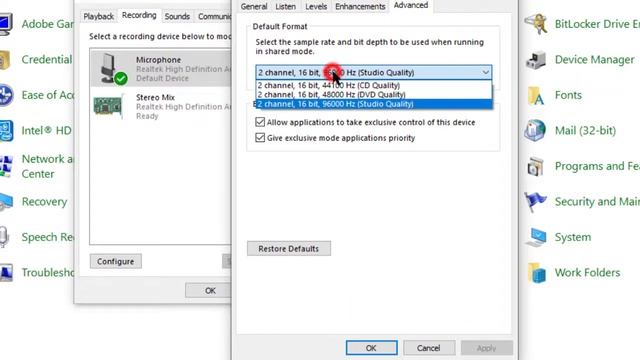Select the Stereo Mix sound card icon
640x360 pixels.
tap(108, 107)
